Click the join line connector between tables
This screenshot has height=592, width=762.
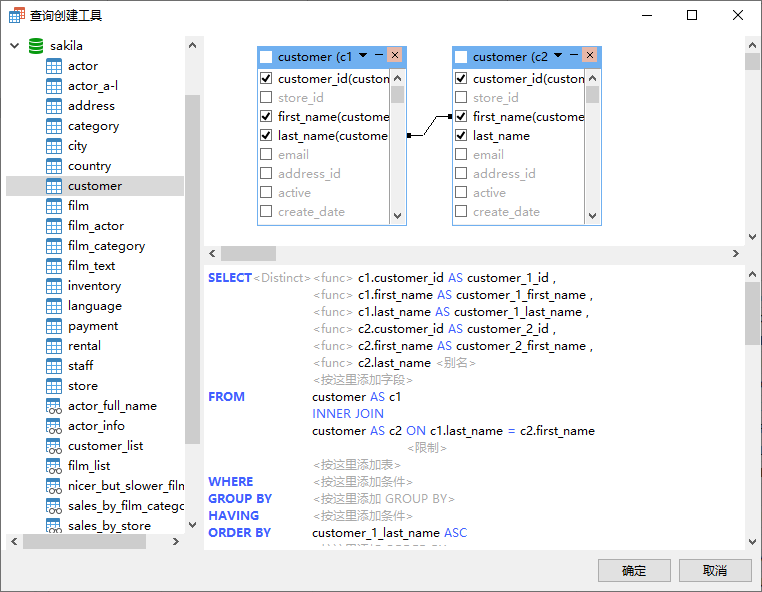pos(430,125)
